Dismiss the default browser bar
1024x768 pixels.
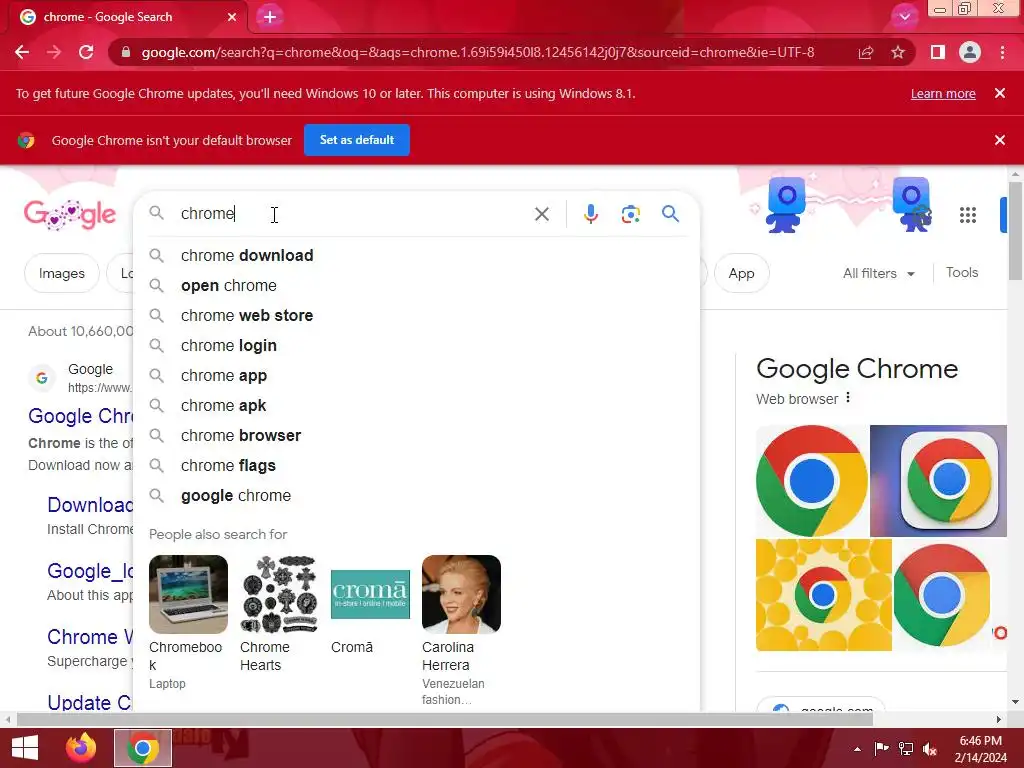[1000, 140]
